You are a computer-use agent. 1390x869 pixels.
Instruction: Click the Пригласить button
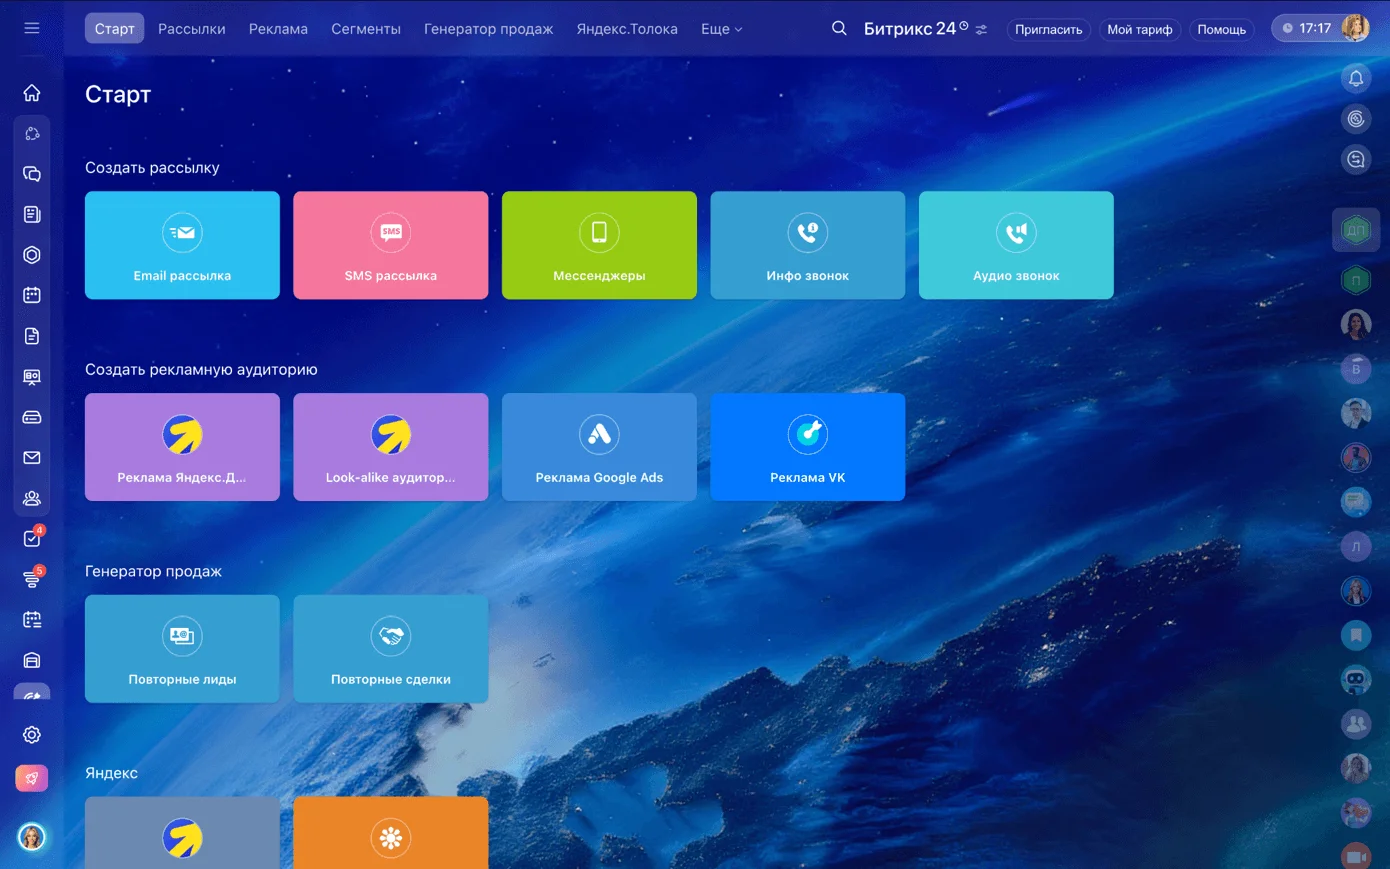[x=1048, y=30]
